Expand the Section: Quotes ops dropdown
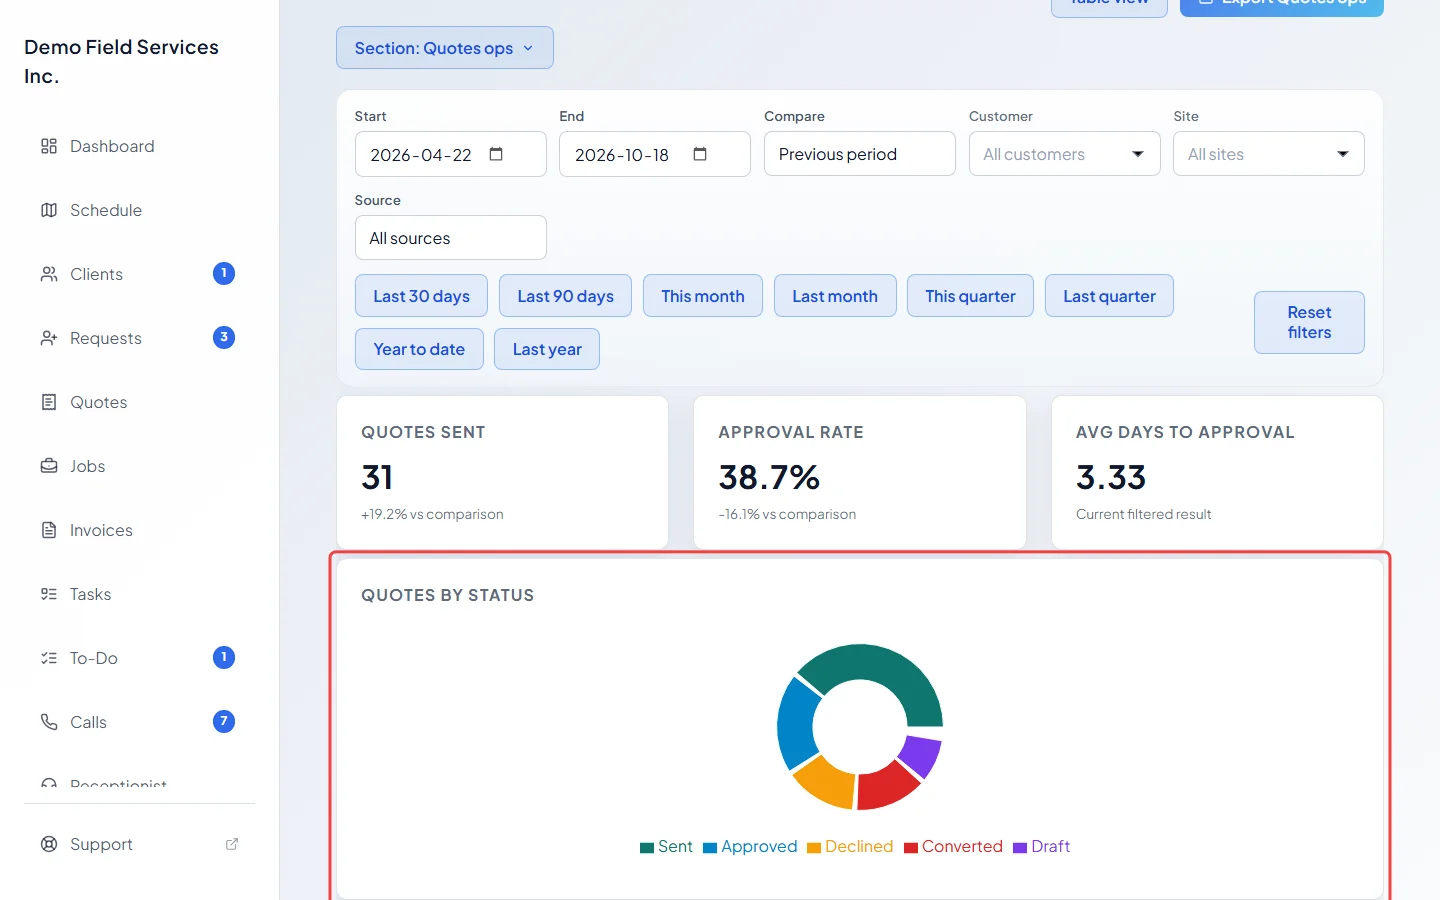This screenshot has width=1440, height=900. pyautogui.click(x=445, y=48)
